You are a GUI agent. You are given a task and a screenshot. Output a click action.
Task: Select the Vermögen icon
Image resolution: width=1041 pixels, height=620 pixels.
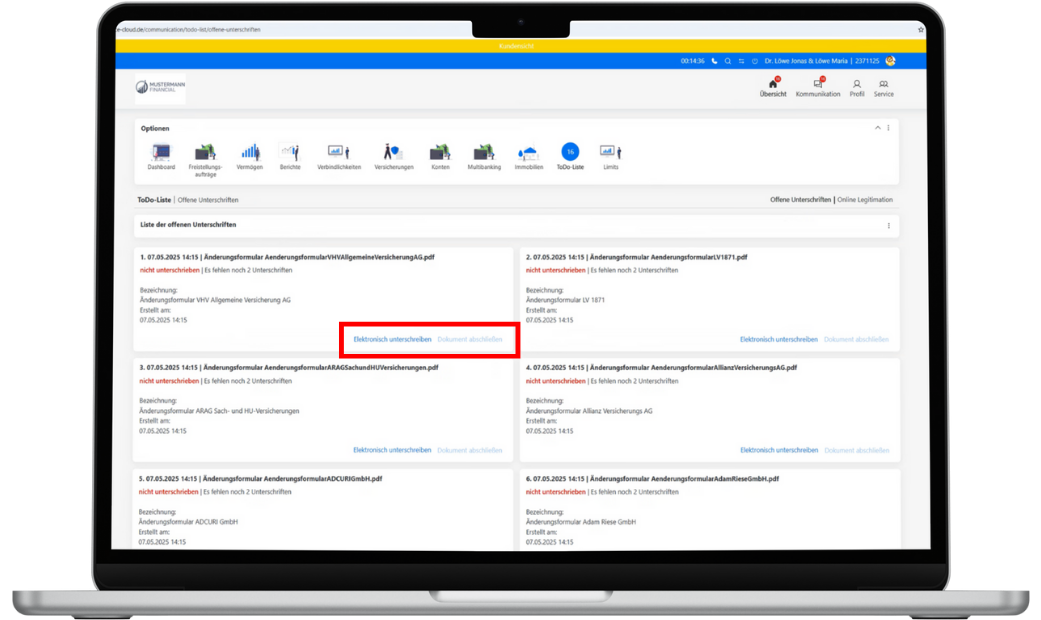(x=249, y=153)
